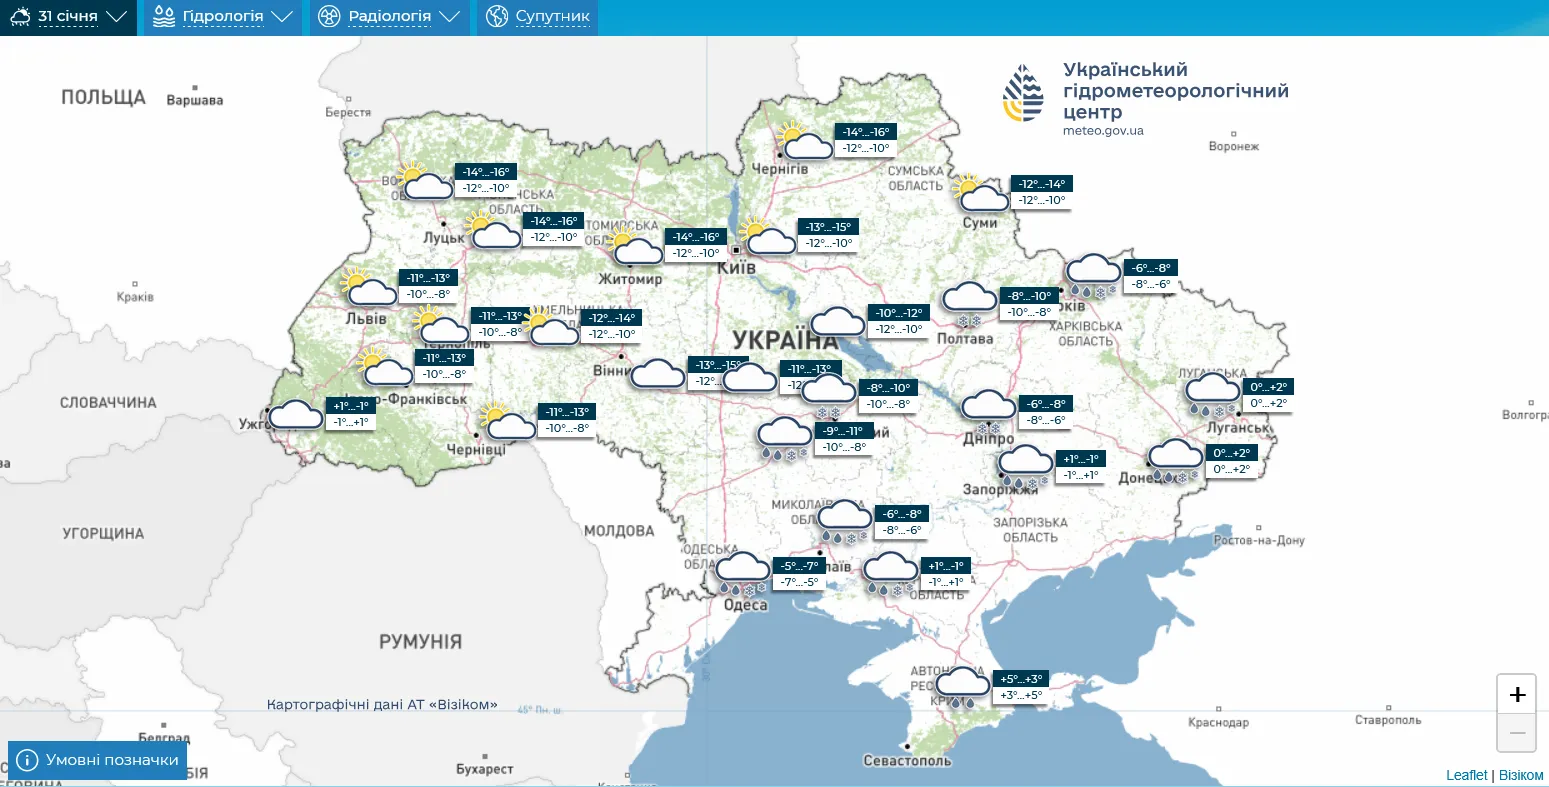Open the Leaflet attribution link
Screen dimensions: 1549x787
[x=1467, y=774]
